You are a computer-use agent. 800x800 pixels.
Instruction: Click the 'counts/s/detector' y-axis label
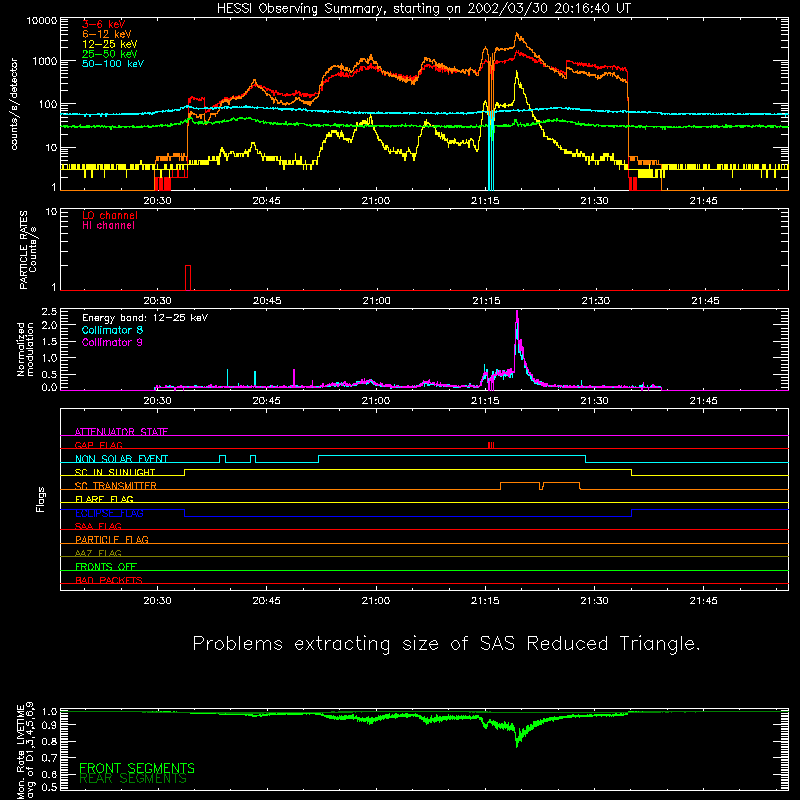point(14,104)
